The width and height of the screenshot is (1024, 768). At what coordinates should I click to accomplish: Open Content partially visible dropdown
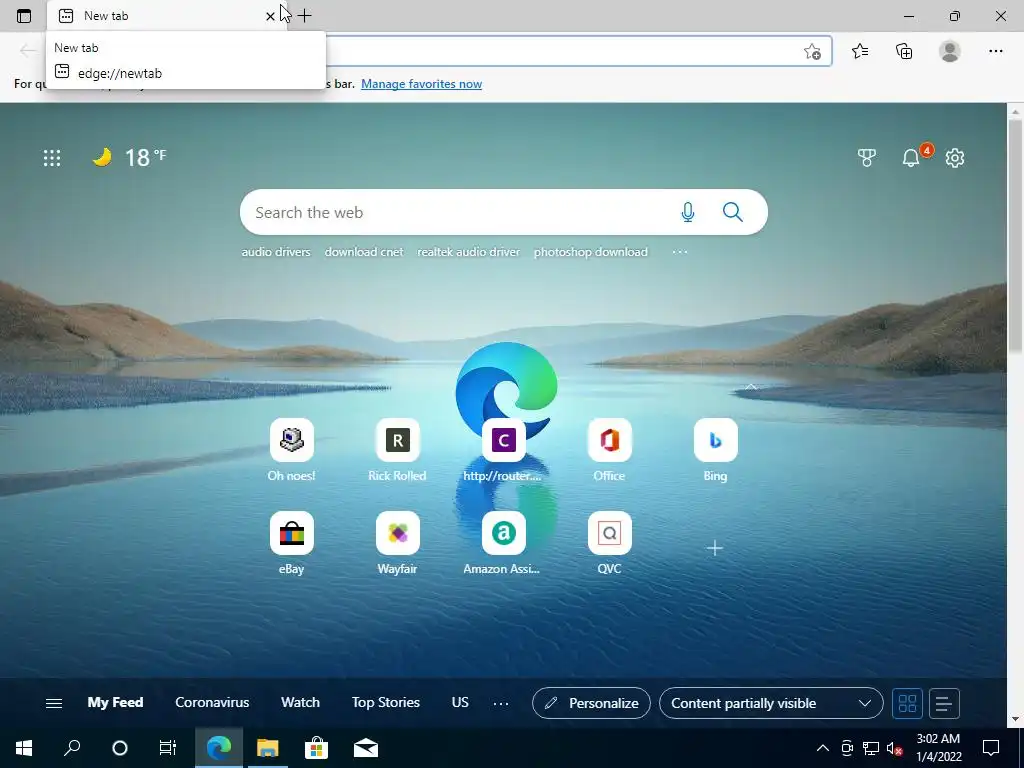coord(771,703)
